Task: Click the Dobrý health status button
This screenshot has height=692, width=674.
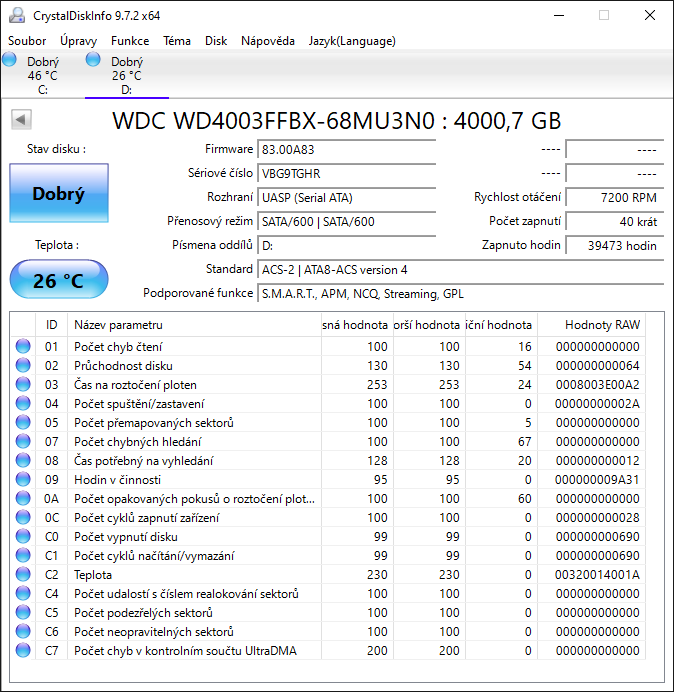Action: (x=59, y=193)
